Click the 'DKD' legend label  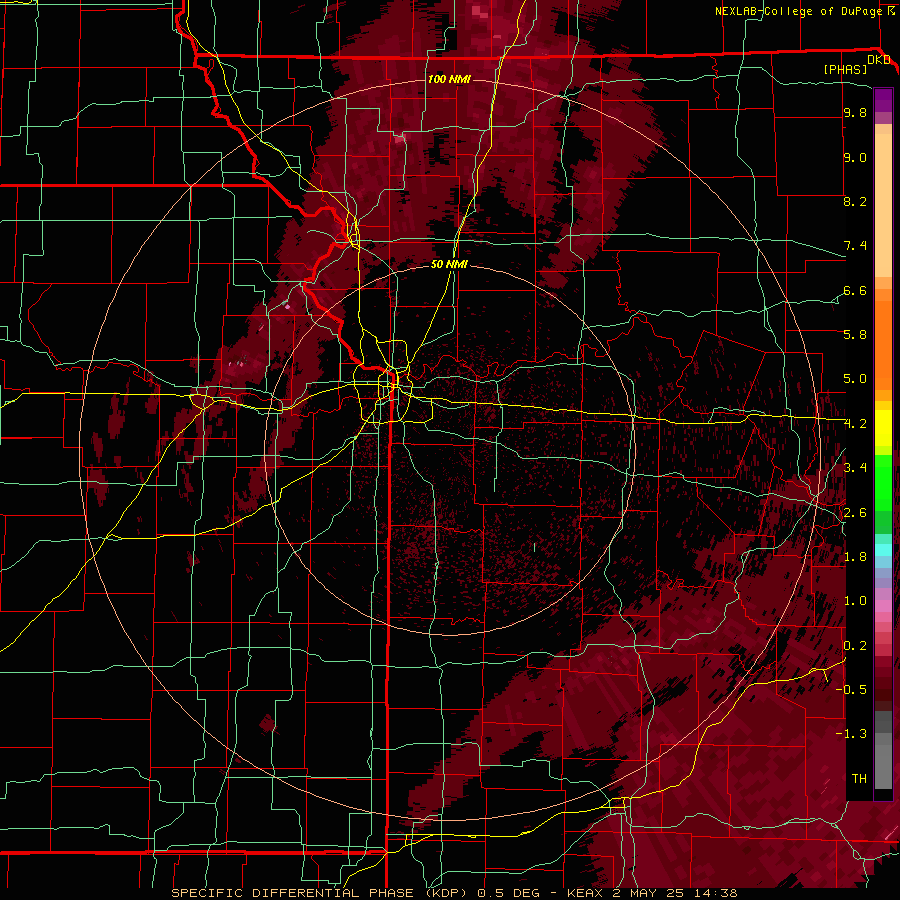pyautogui.click(x=879, y=60)
